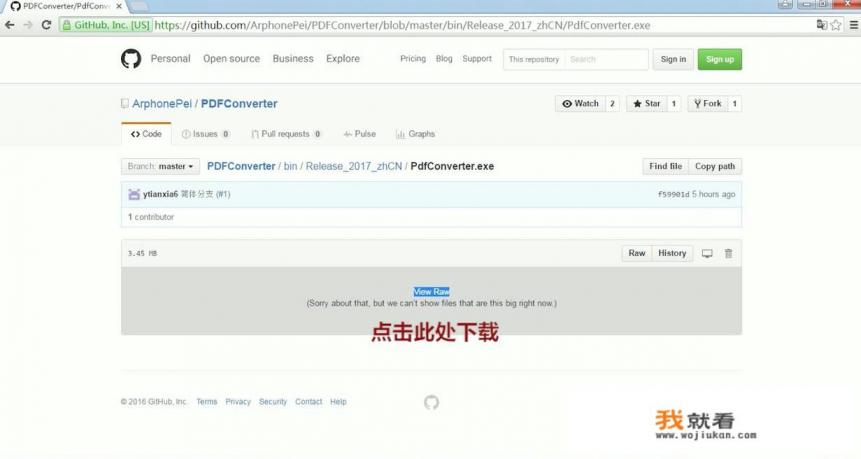Viewport: 861px width, 459px height.
Task: Fork the PDFConverter repository
Action: [706, 104]
